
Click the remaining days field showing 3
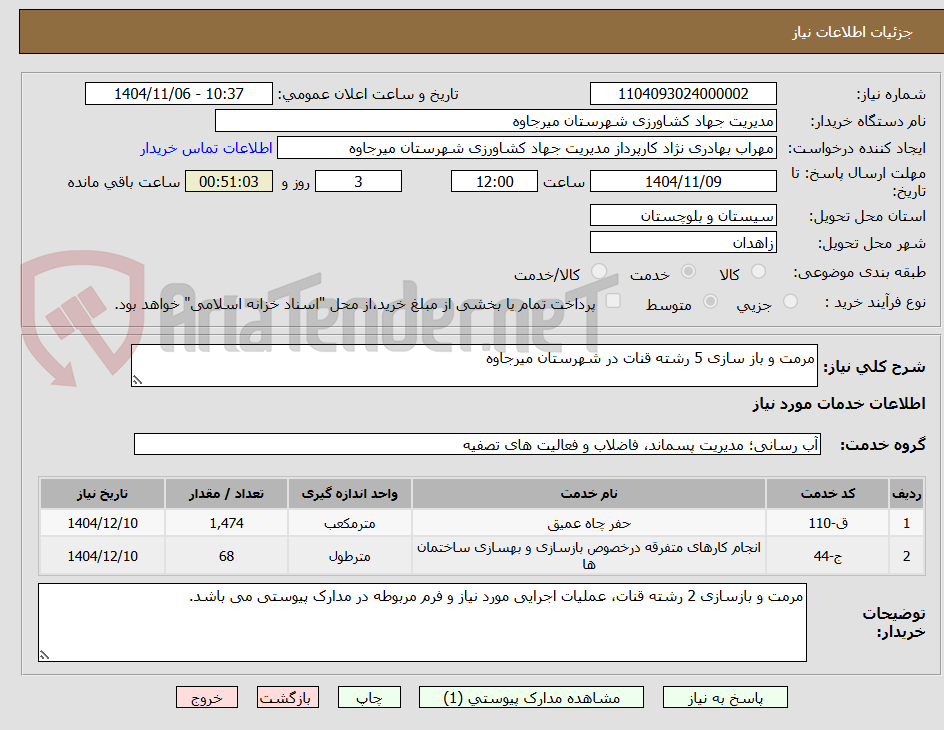(358, 181)
